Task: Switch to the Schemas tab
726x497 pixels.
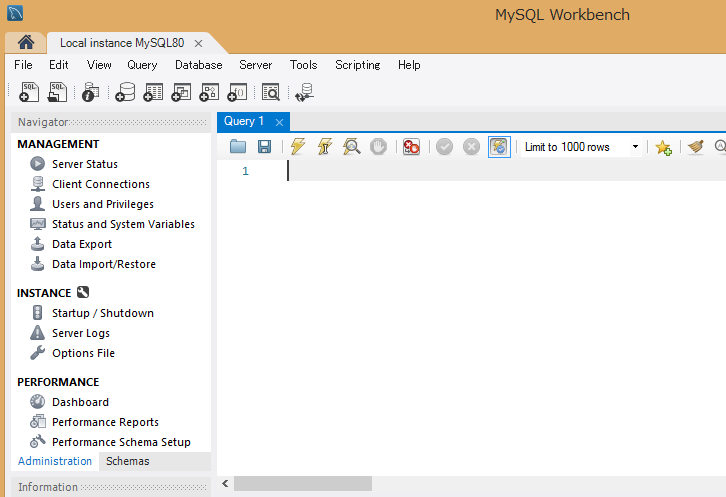Action: [x=127, y=461]
